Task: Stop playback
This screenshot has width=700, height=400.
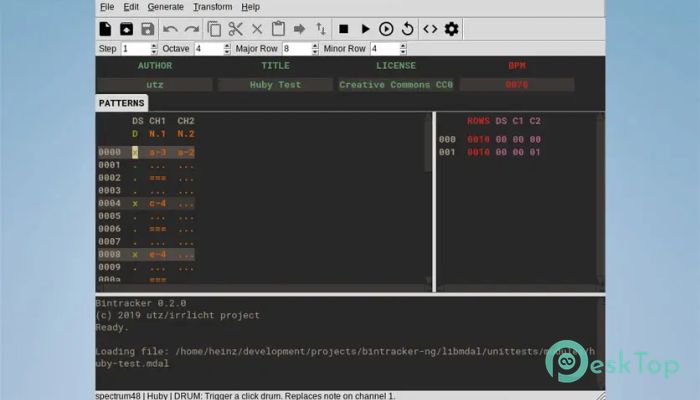Action: [x=343, y=29]
